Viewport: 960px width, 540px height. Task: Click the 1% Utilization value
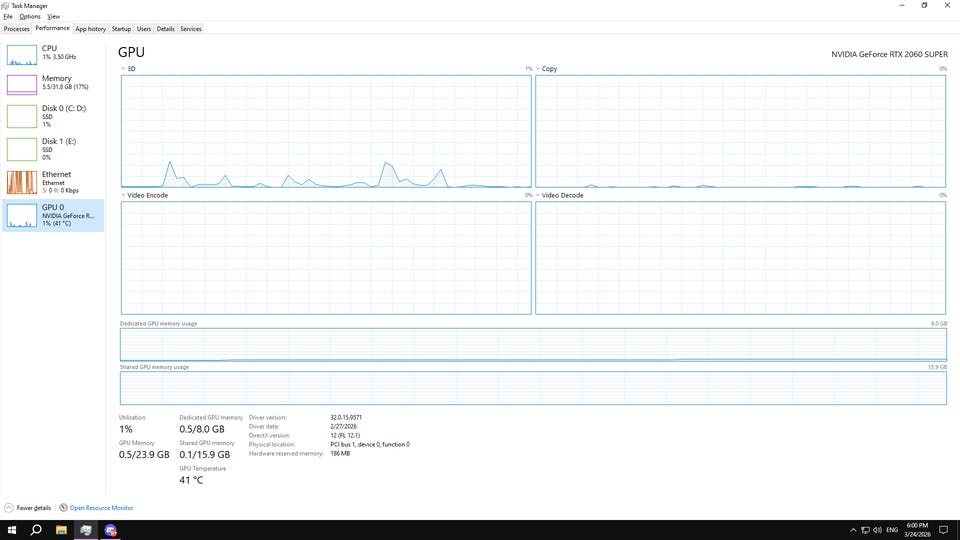[x=126, y=429]
